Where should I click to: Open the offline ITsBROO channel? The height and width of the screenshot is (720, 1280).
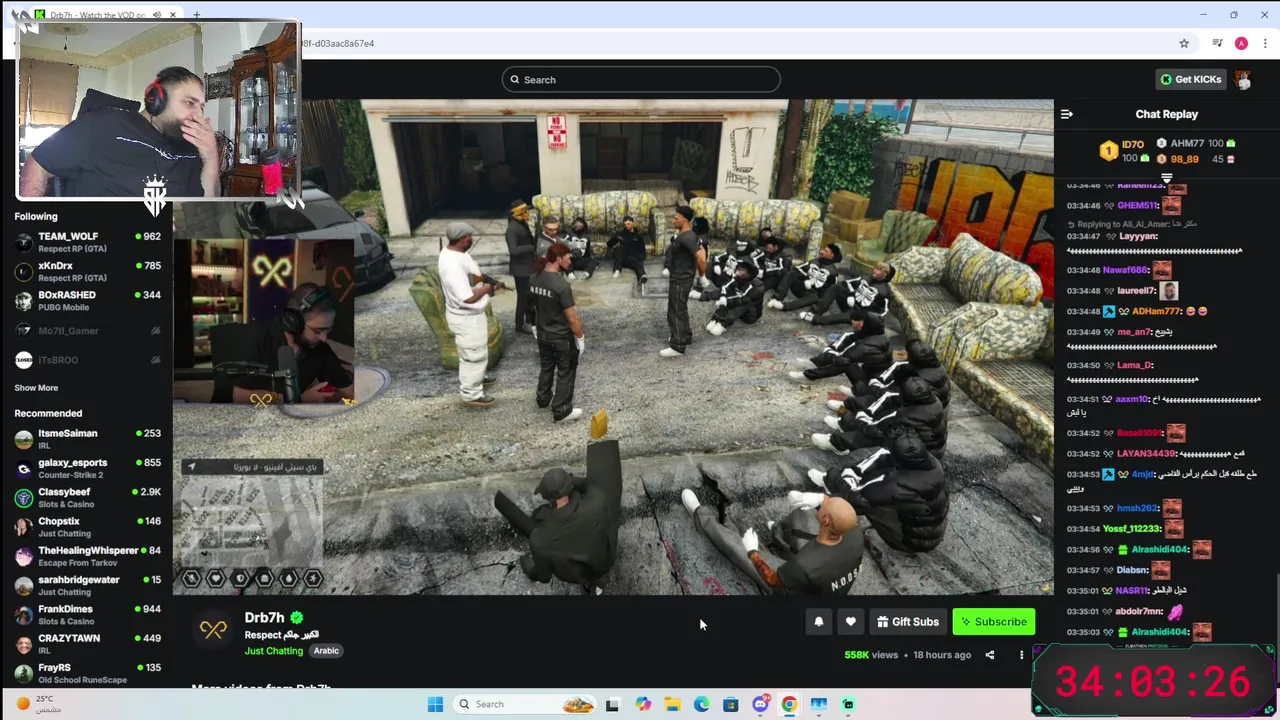tap(88, 360)
